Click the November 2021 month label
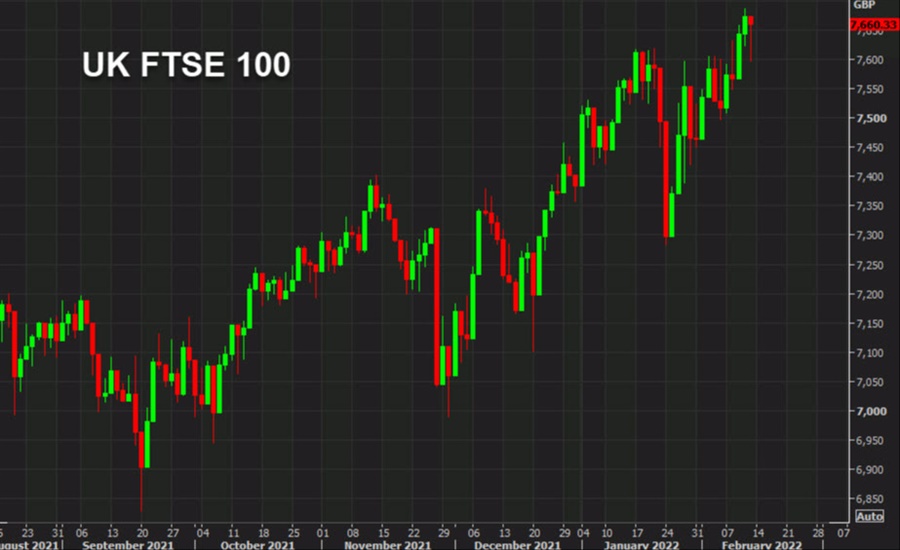900x550 pixels. [x=387, y=545]
